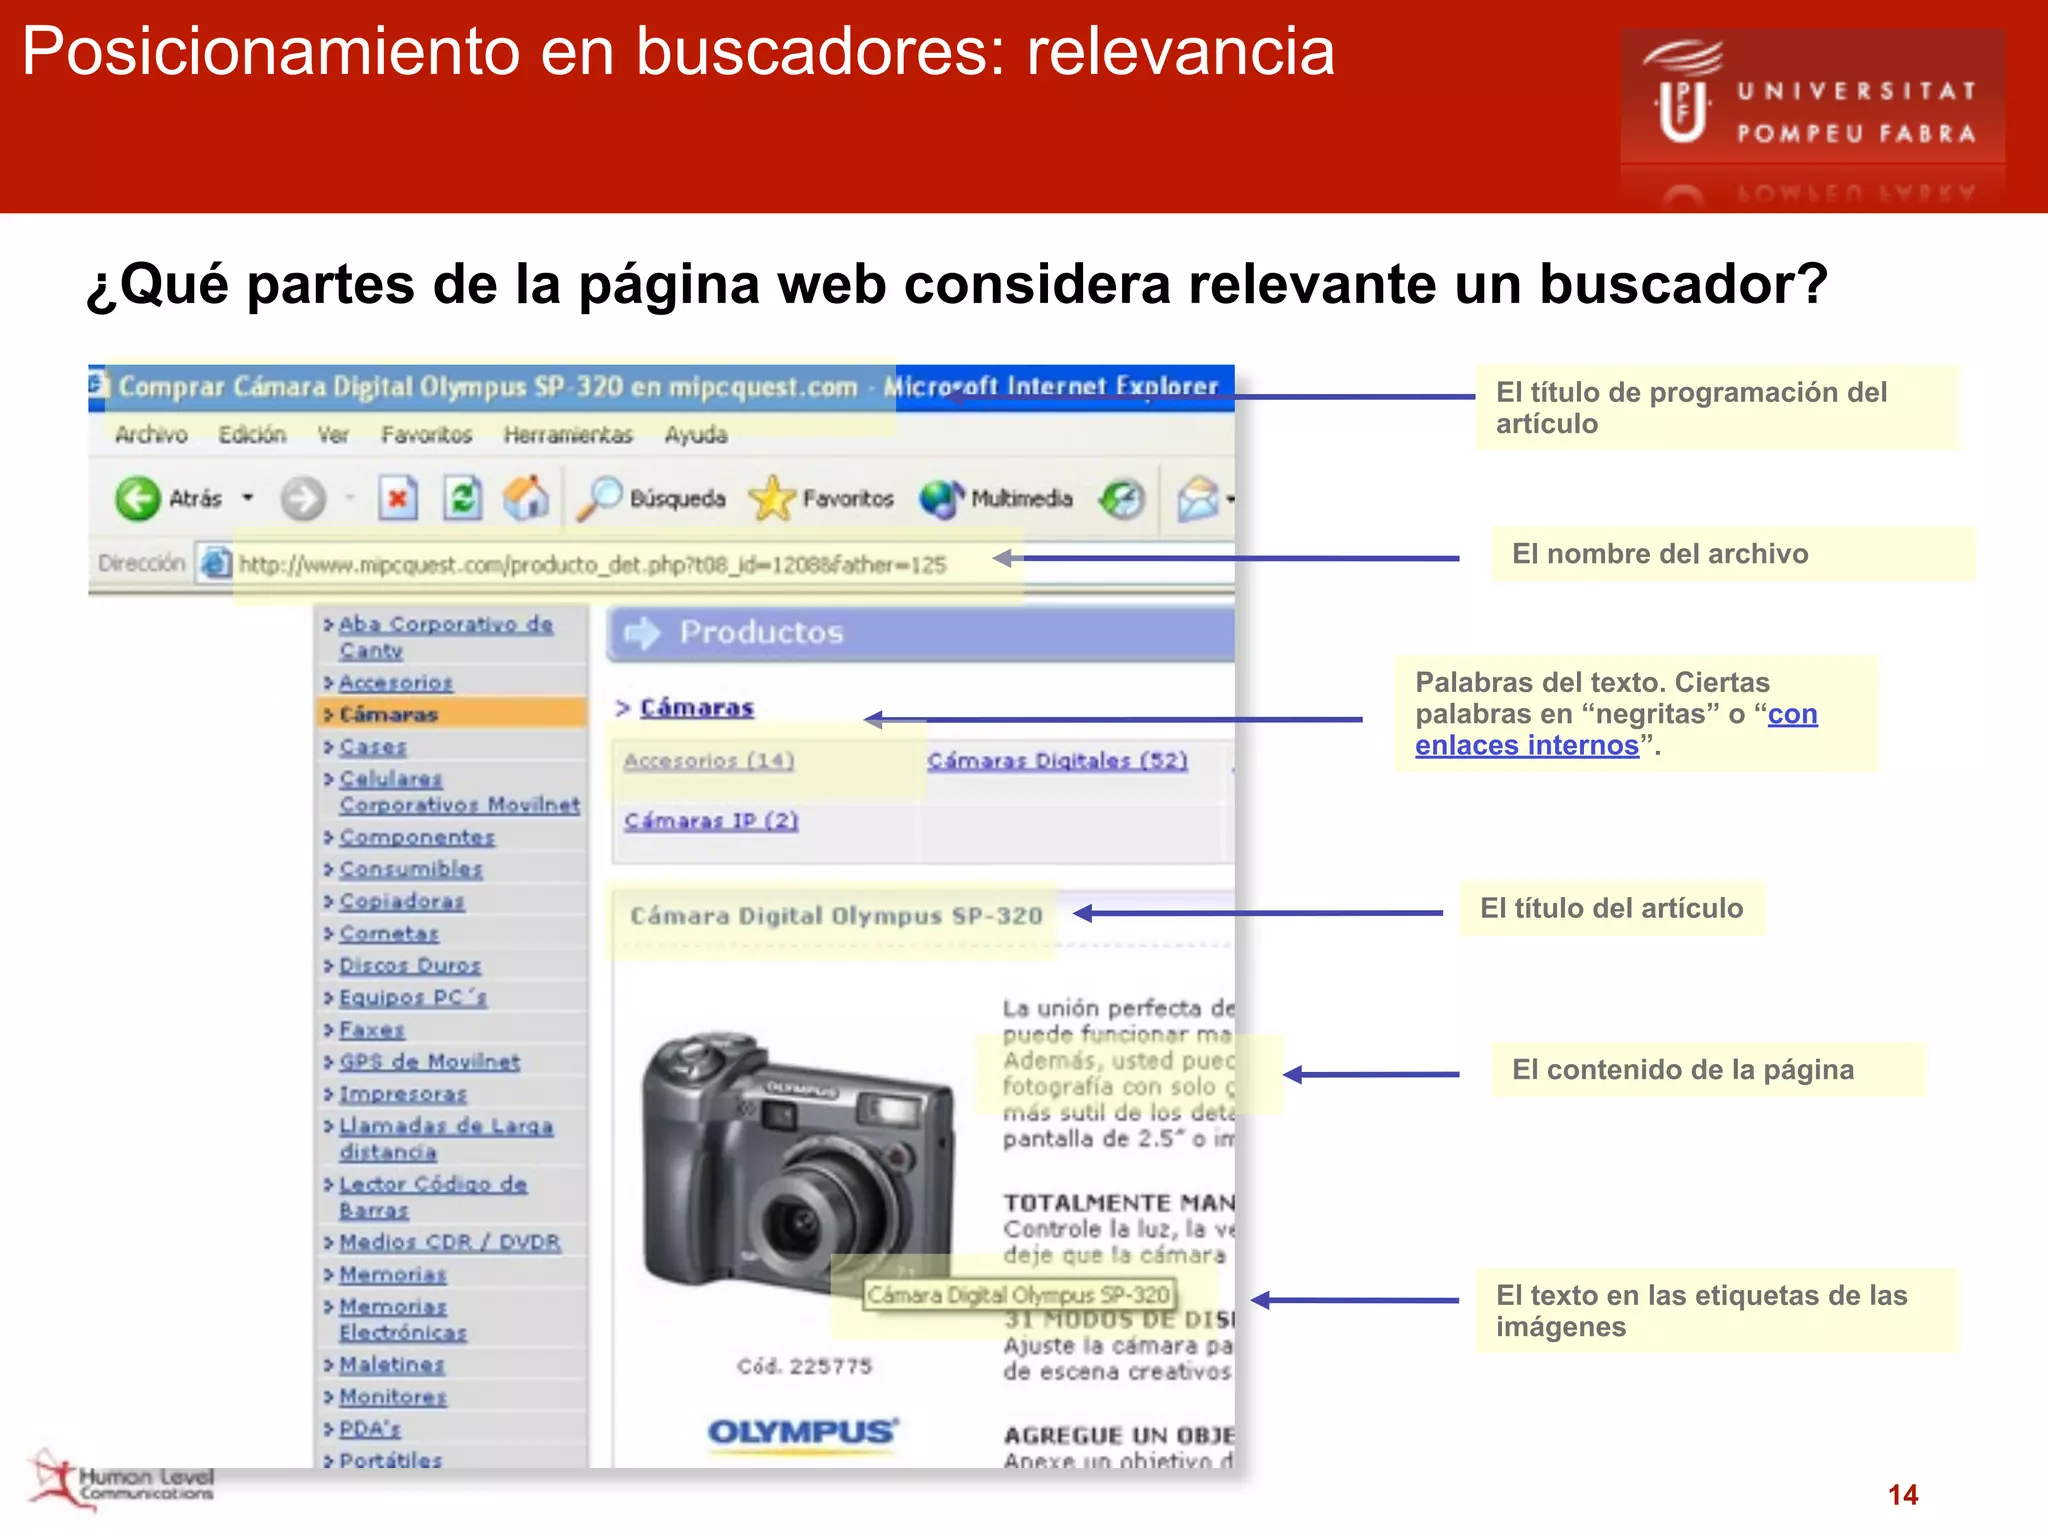Click the green Atrás back arrow icon
The height and width of the screenshot is (1536, 2048).
tap(138, 497)
